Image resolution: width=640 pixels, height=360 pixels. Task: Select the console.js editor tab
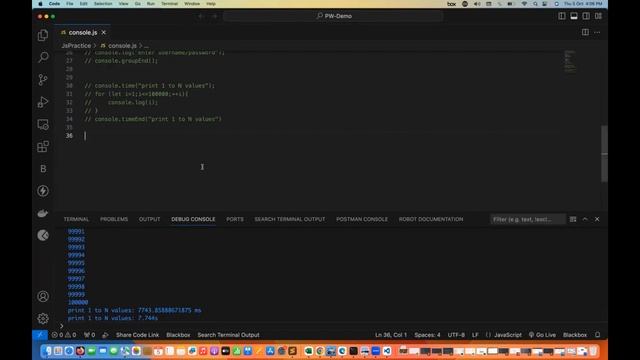[83, 32]
